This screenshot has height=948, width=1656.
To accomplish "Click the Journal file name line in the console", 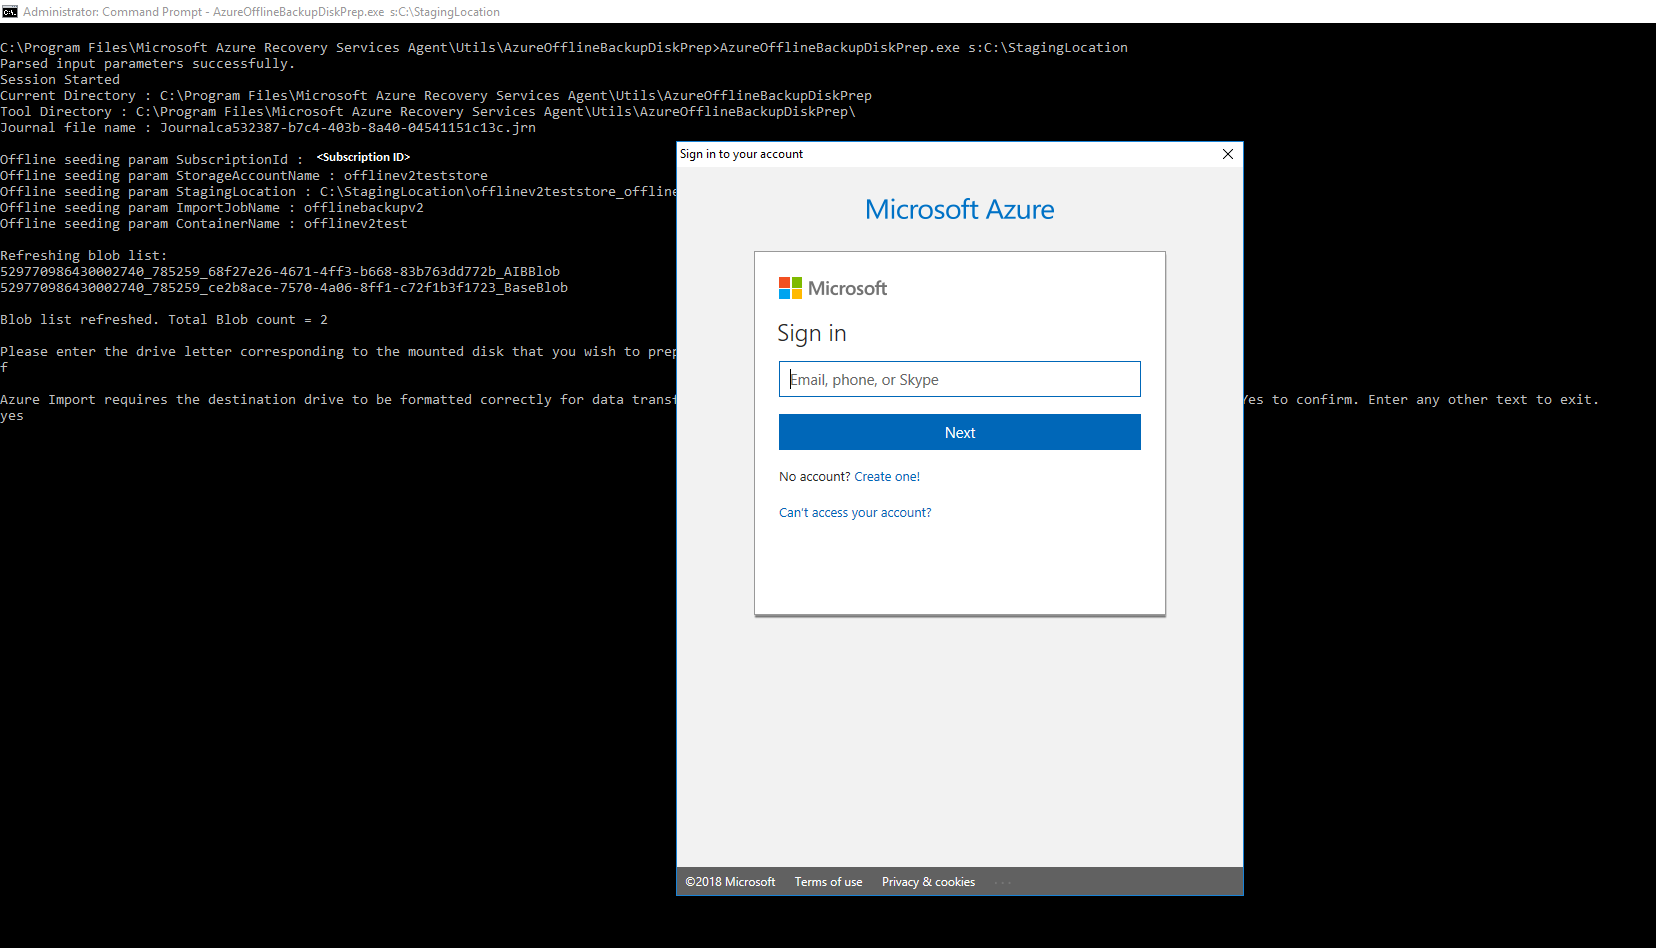I will (268, 127).
